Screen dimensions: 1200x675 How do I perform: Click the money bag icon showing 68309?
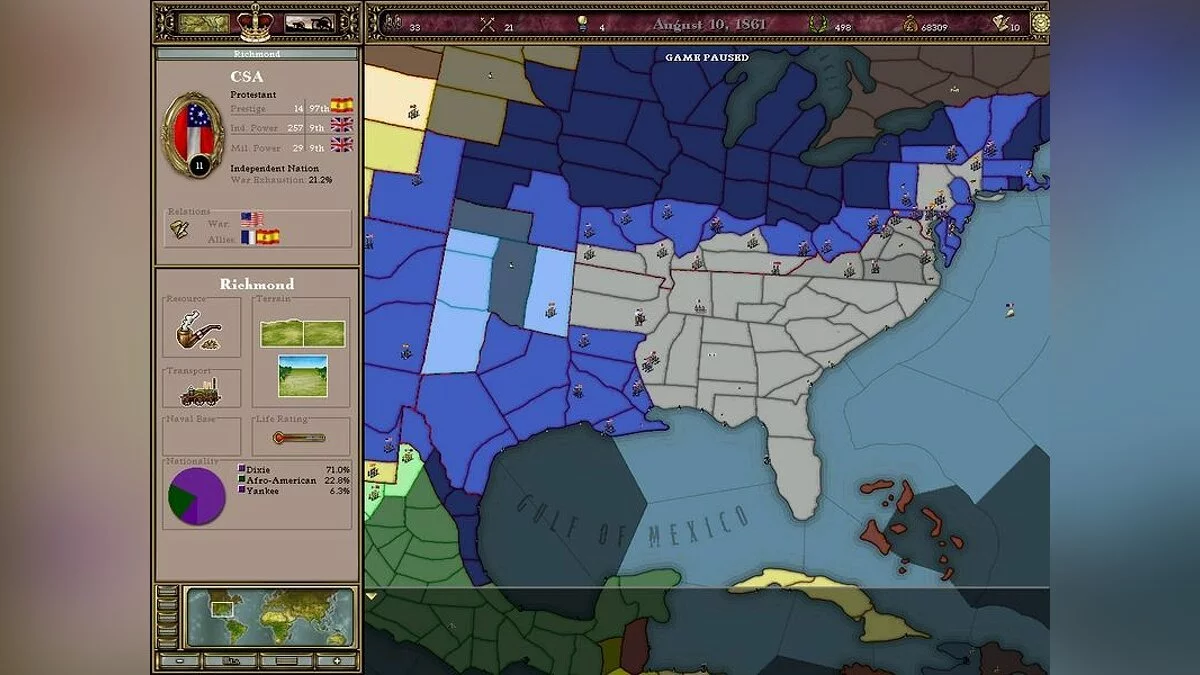[x=910, y=24]
